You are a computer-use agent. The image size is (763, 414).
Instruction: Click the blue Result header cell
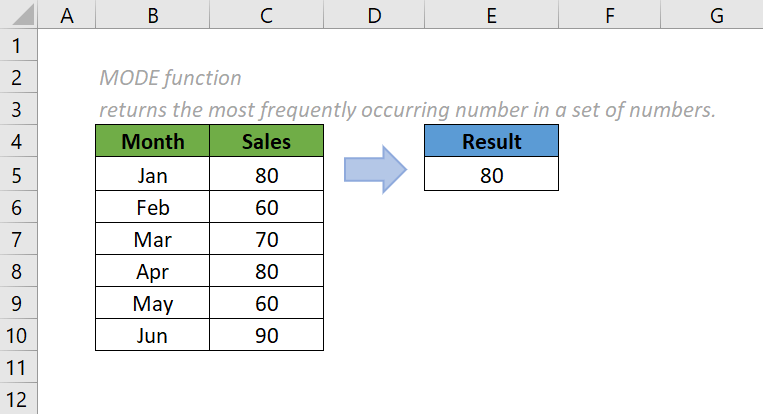491,142
